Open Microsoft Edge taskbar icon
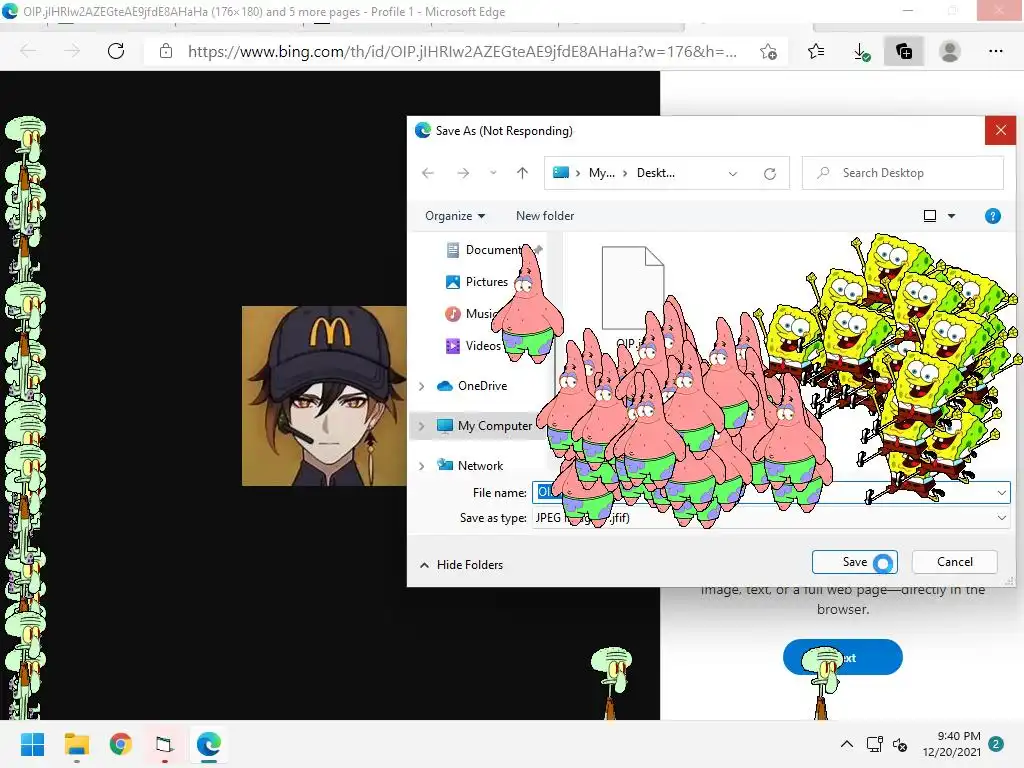Screen dimensions: 1024x768 [x=209, y=744]
